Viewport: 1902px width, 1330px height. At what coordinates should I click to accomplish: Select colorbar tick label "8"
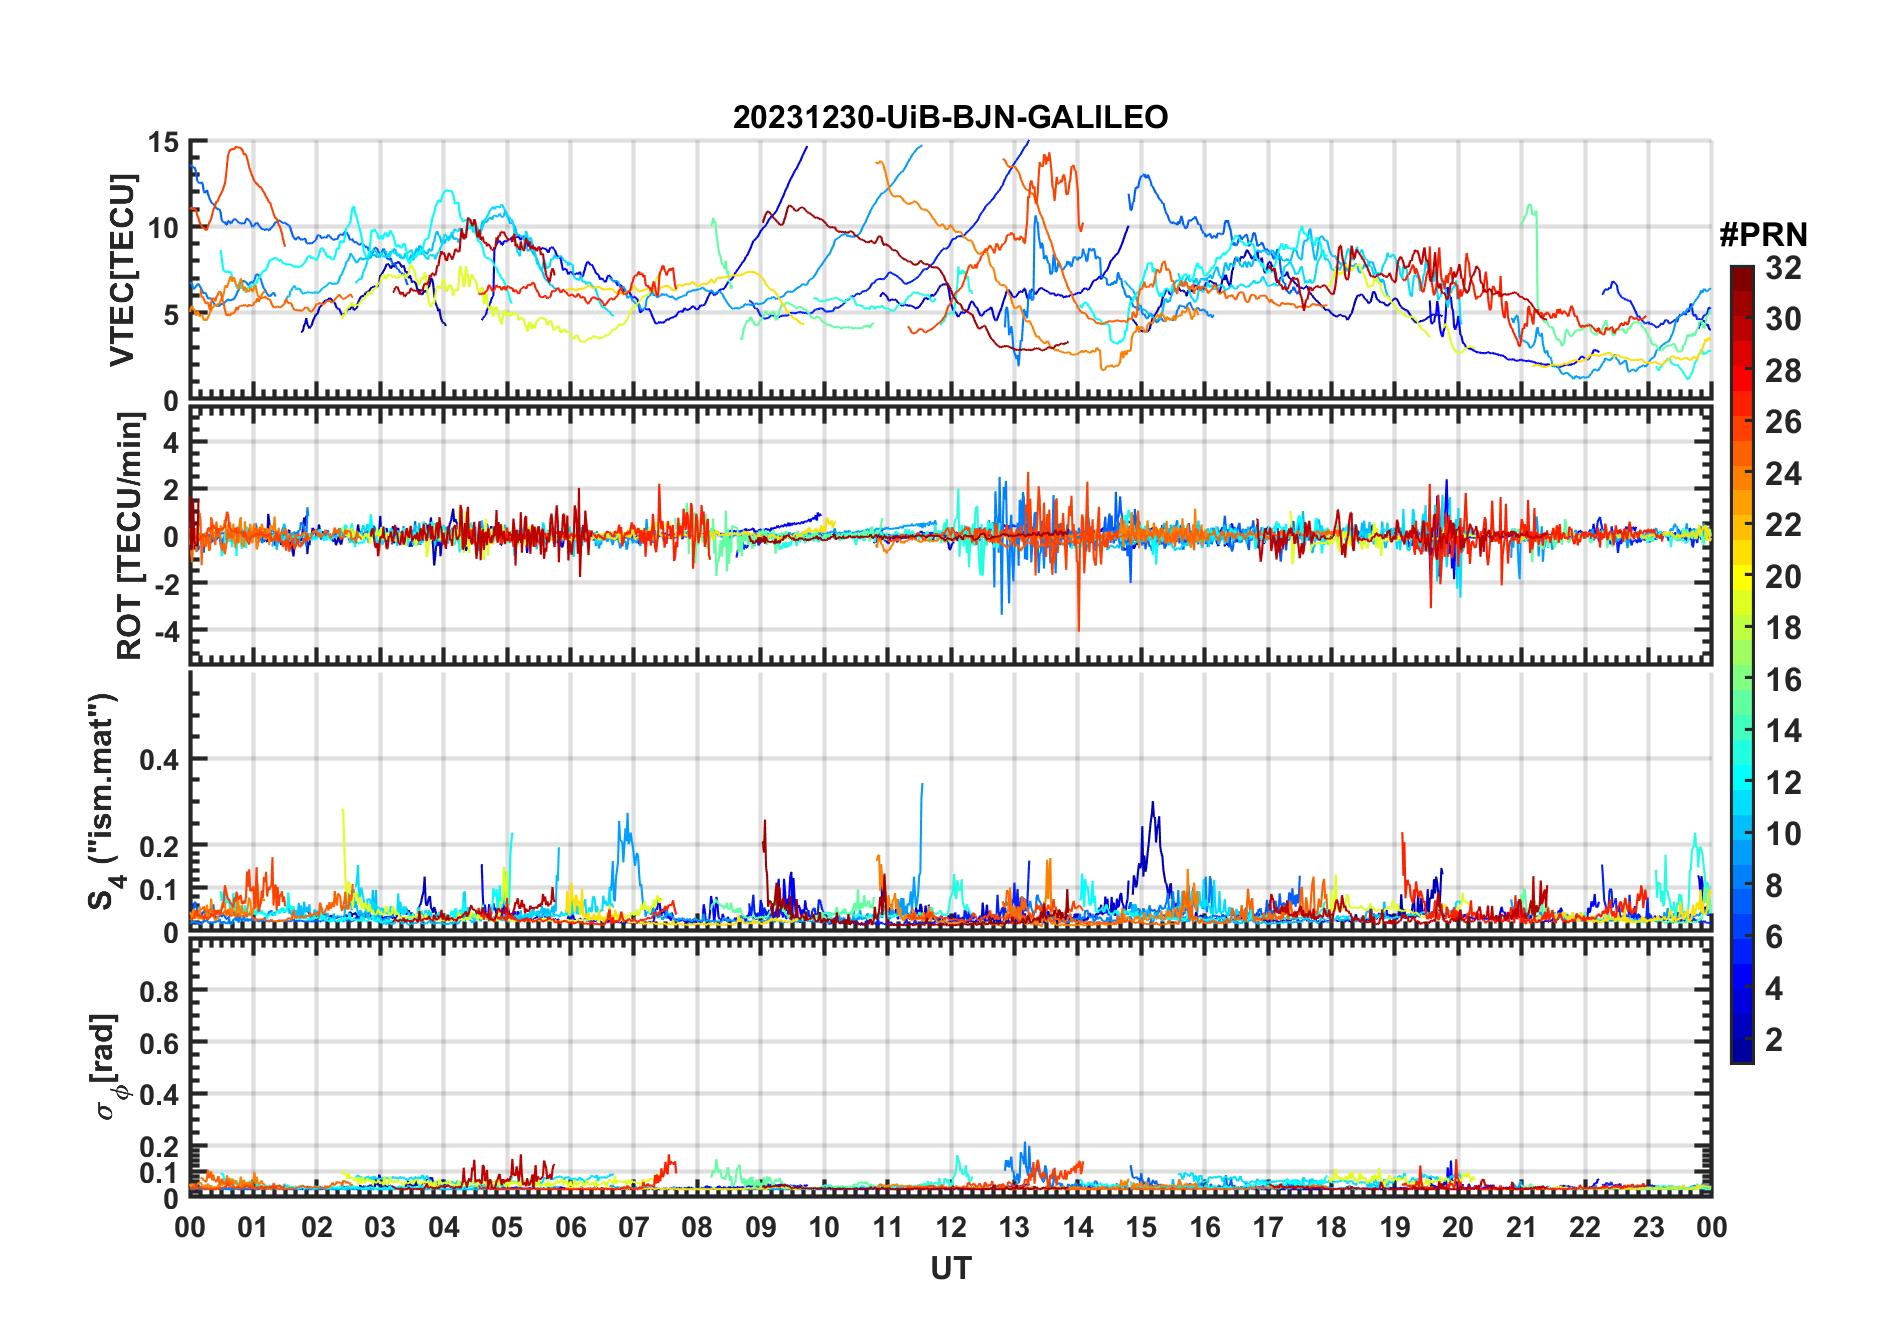(1774, 886)
